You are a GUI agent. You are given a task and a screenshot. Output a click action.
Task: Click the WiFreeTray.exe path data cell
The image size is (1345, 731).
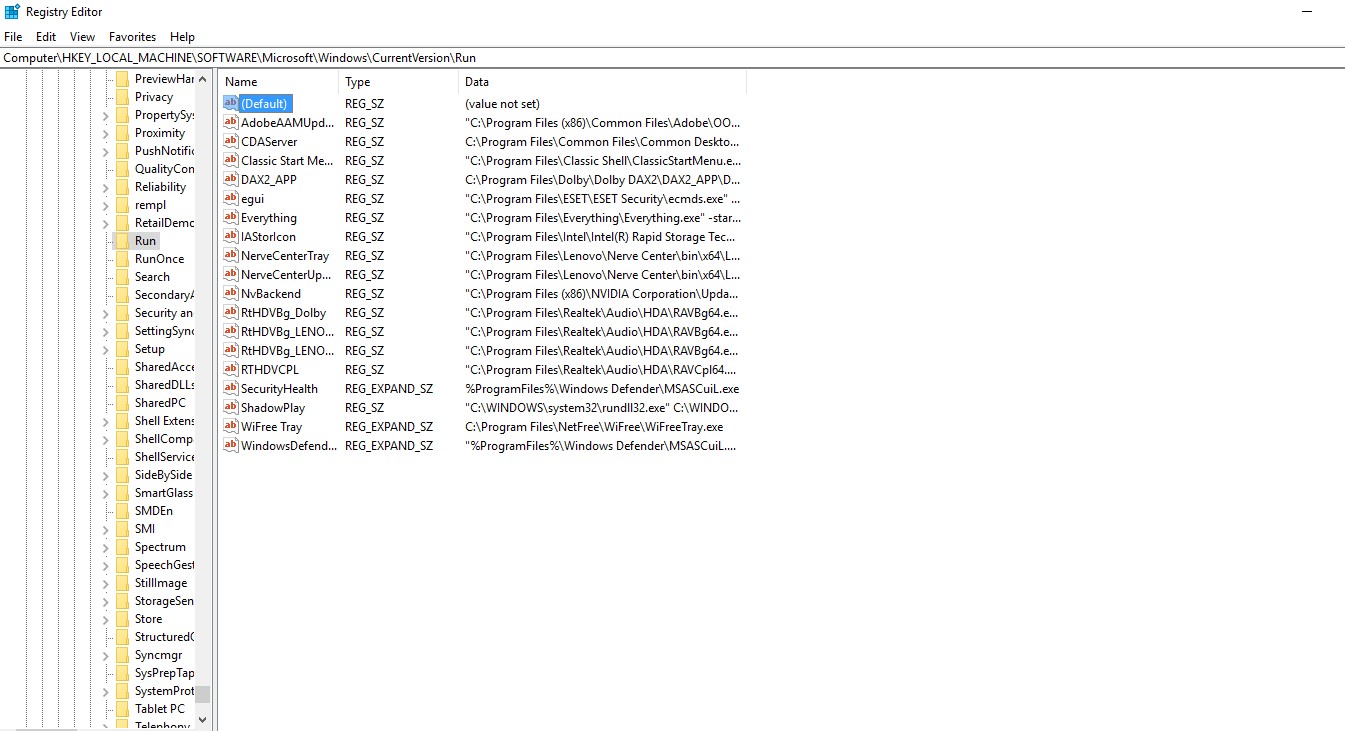(x=594, y=426)
